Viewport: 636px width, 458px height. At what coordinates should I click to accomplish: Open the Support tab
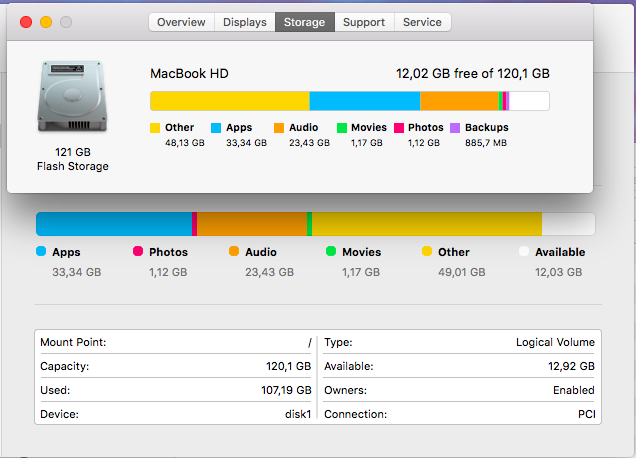point(364,22)
